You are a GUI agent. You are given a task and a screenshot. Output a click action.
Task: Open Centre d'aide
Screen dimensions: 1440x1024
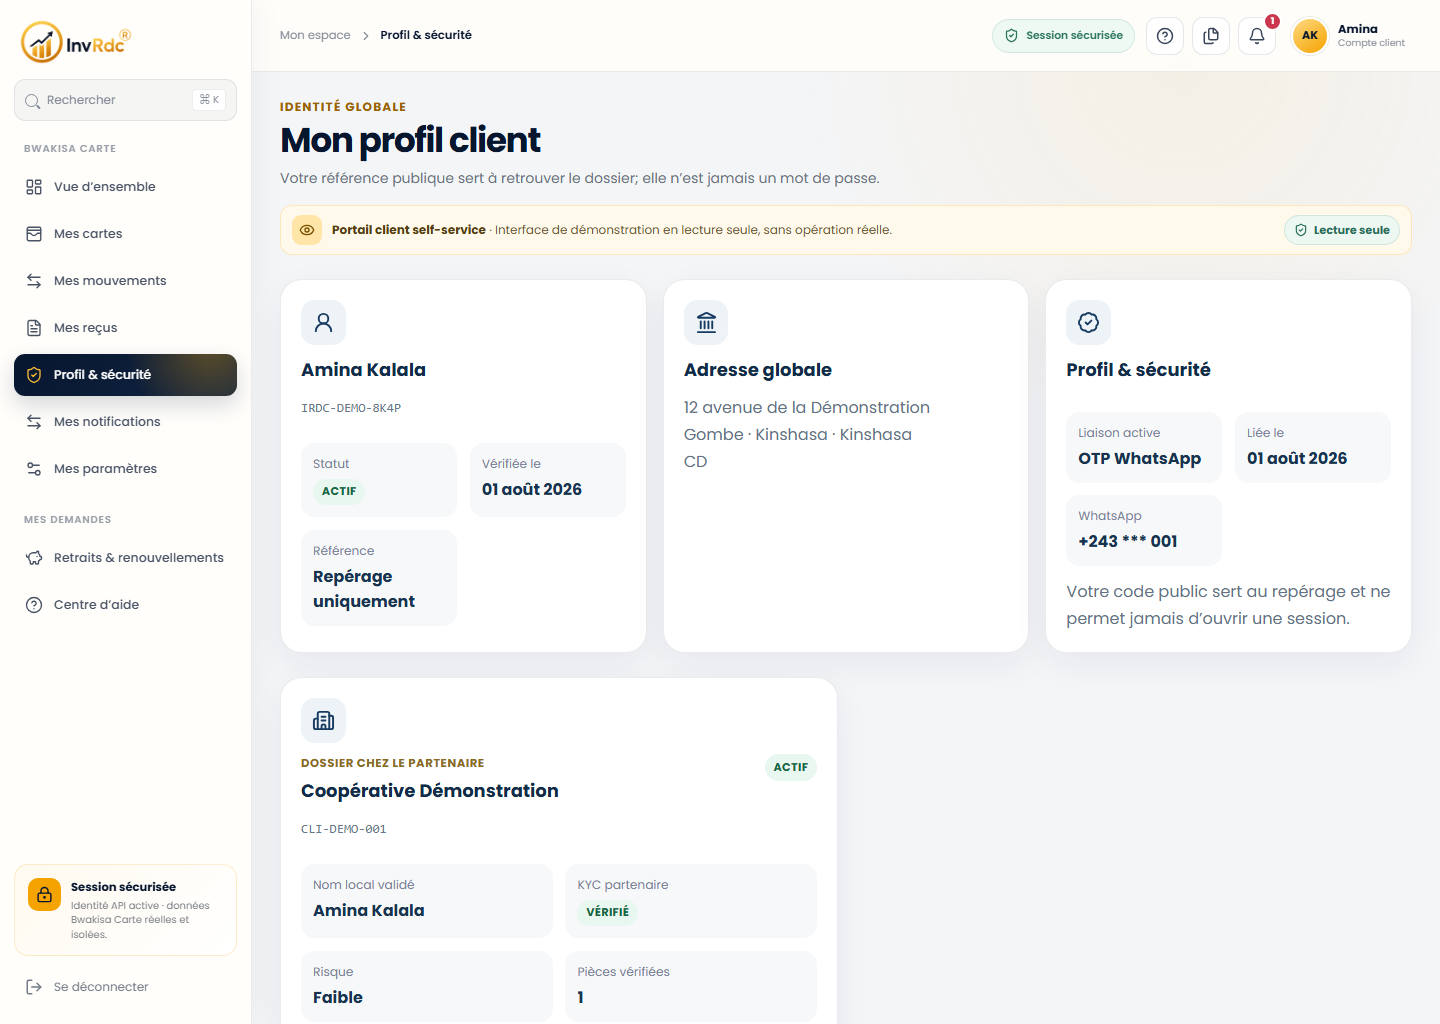tap(126, 605)
